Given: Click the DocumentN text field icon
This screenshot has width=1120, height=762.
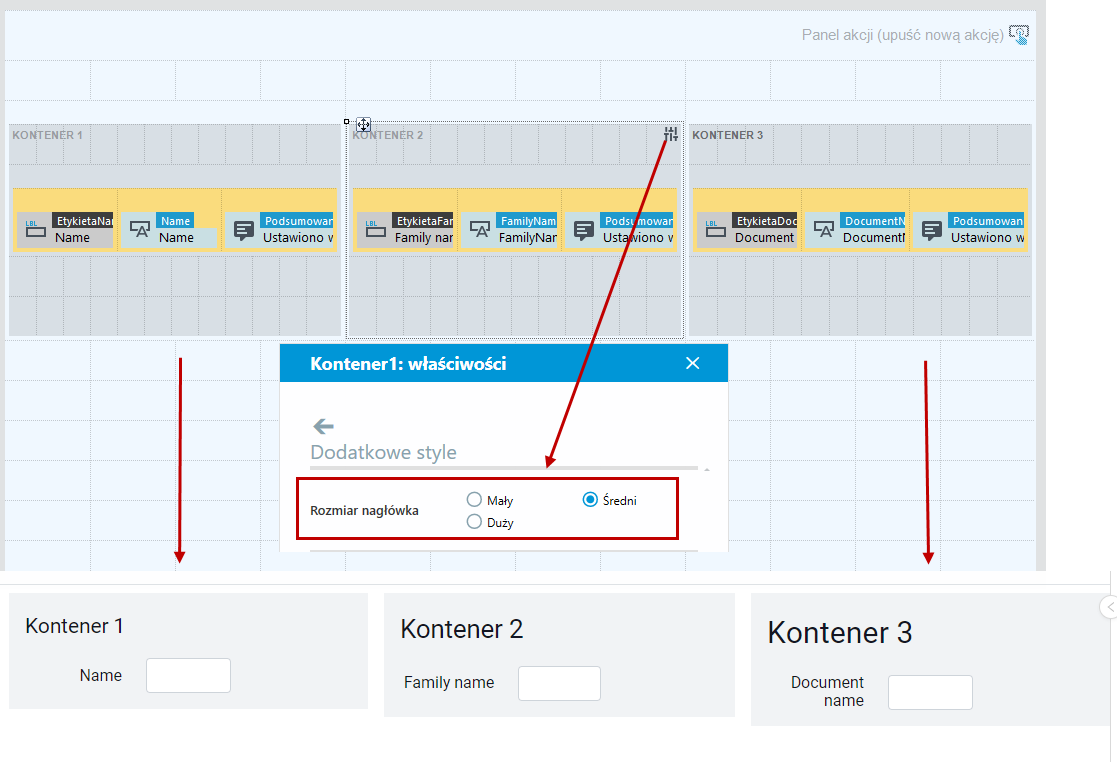Looking at the screenshot, I should click(824, 229).
